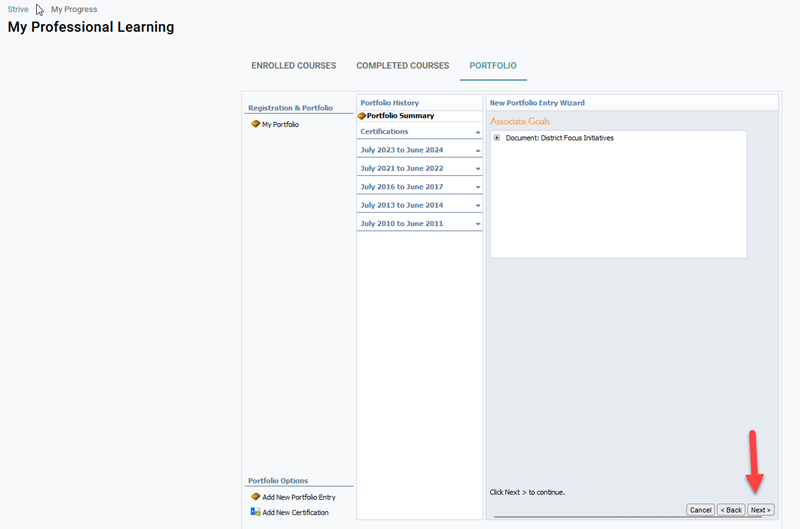The width and height of the screenshot is (800, 529).
Task: Cancel the New Portfolio Entry Wizard
Action: pos(700,510)
